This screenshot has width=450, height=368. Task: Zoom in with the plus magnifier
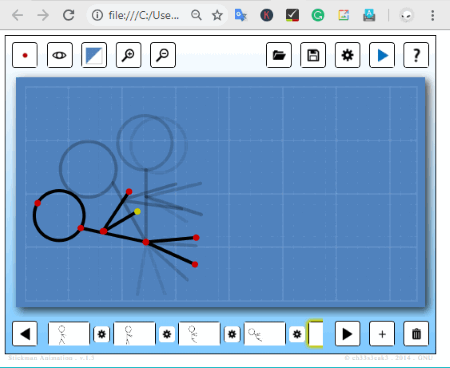pyautogui.click(x=128, y=55)
